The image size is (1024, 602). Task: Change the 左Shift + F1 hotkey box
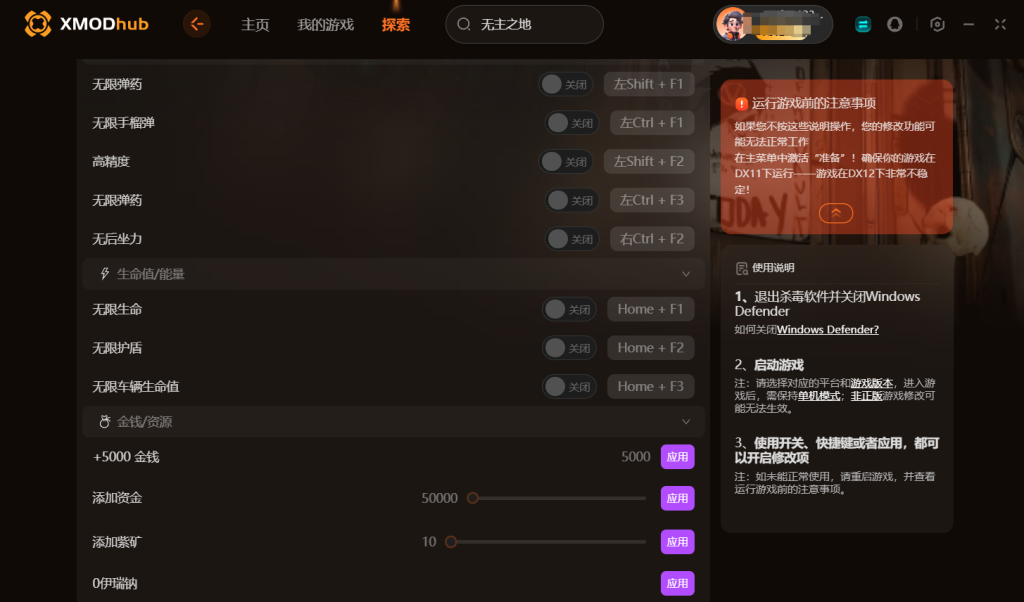tap(648, 84)
